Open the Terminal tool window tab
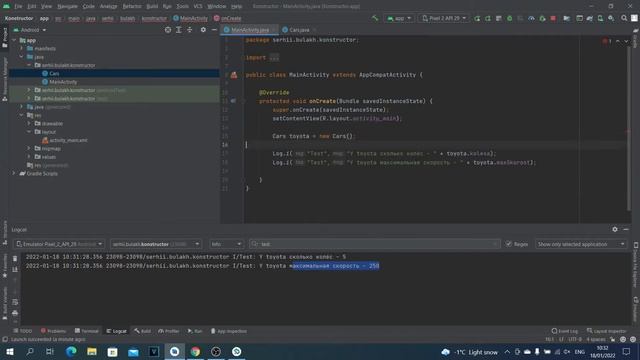640x360 pixels. 87,331
